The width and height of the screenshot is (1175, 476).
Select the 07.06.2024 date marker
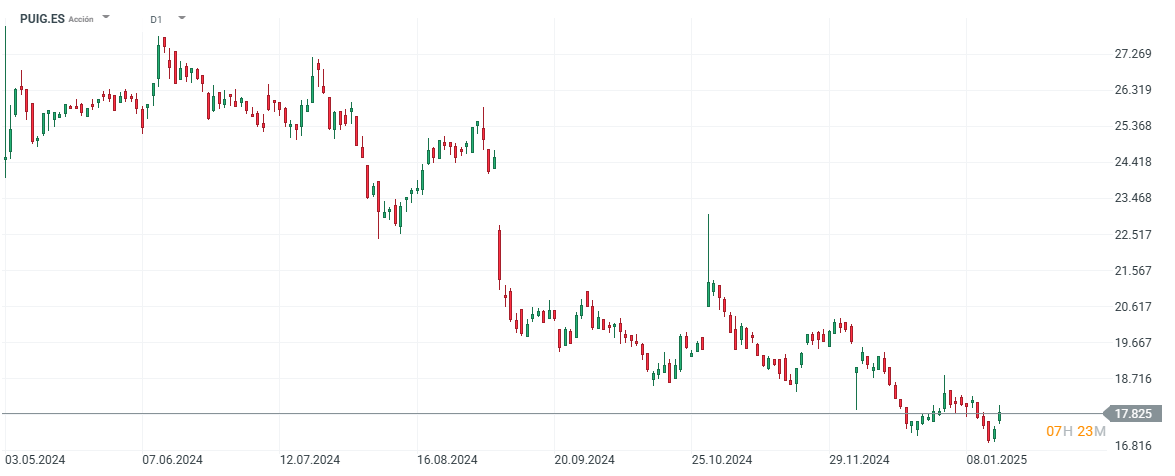[x=172, y=460]
